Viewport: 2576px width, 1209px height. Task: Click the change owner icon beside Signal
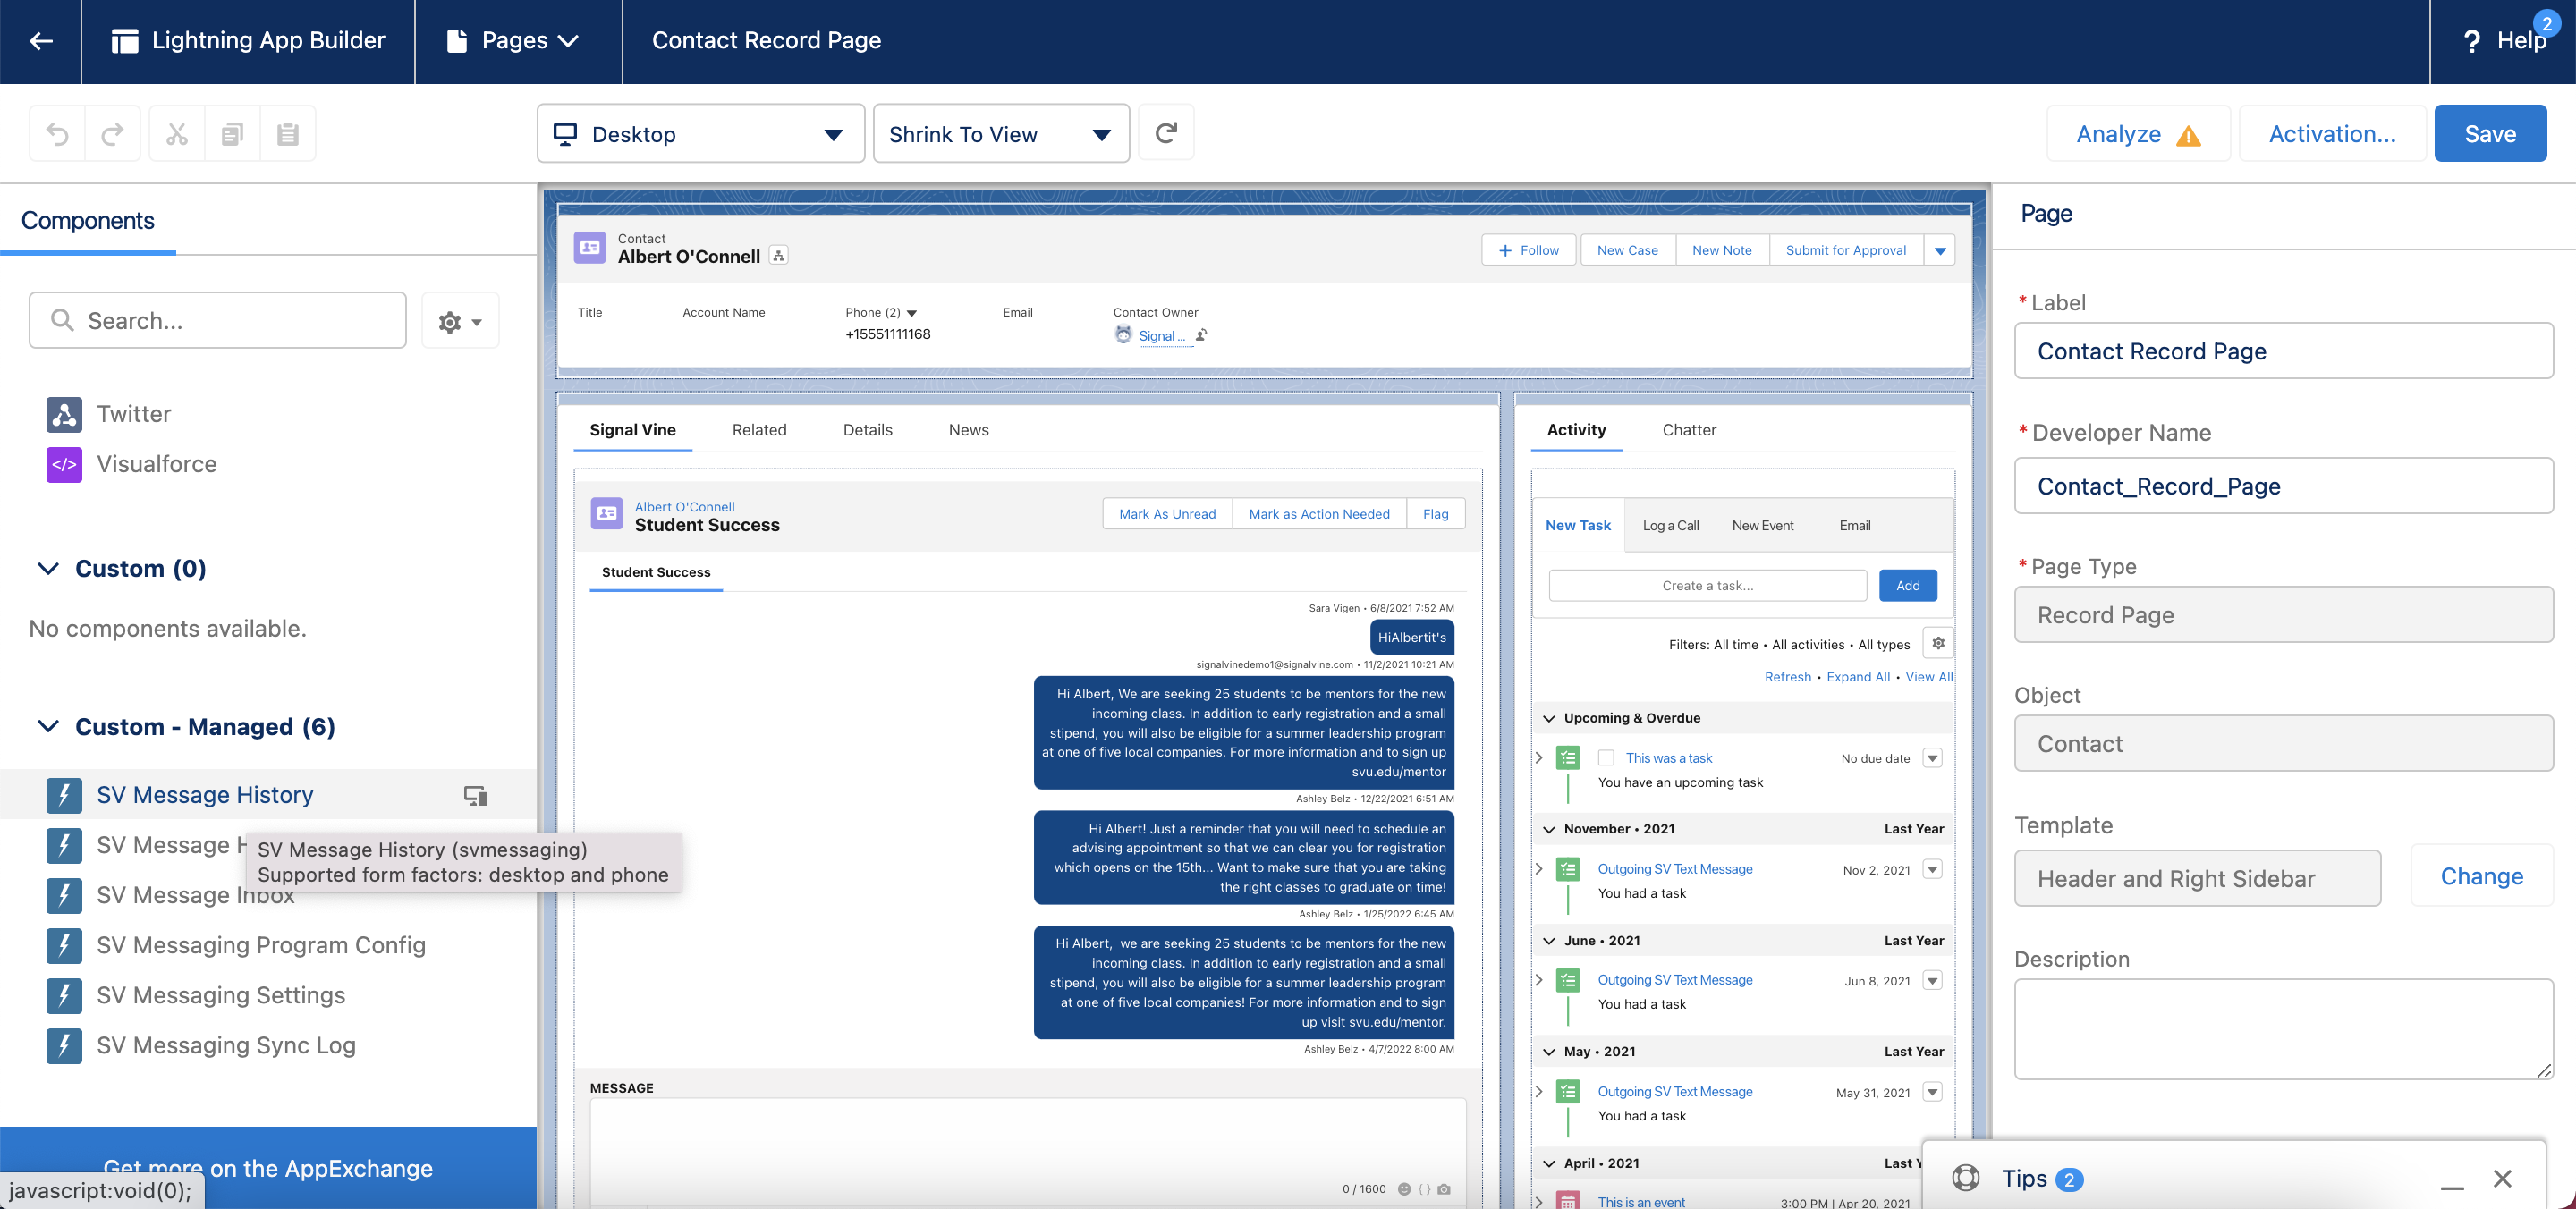1201,335
